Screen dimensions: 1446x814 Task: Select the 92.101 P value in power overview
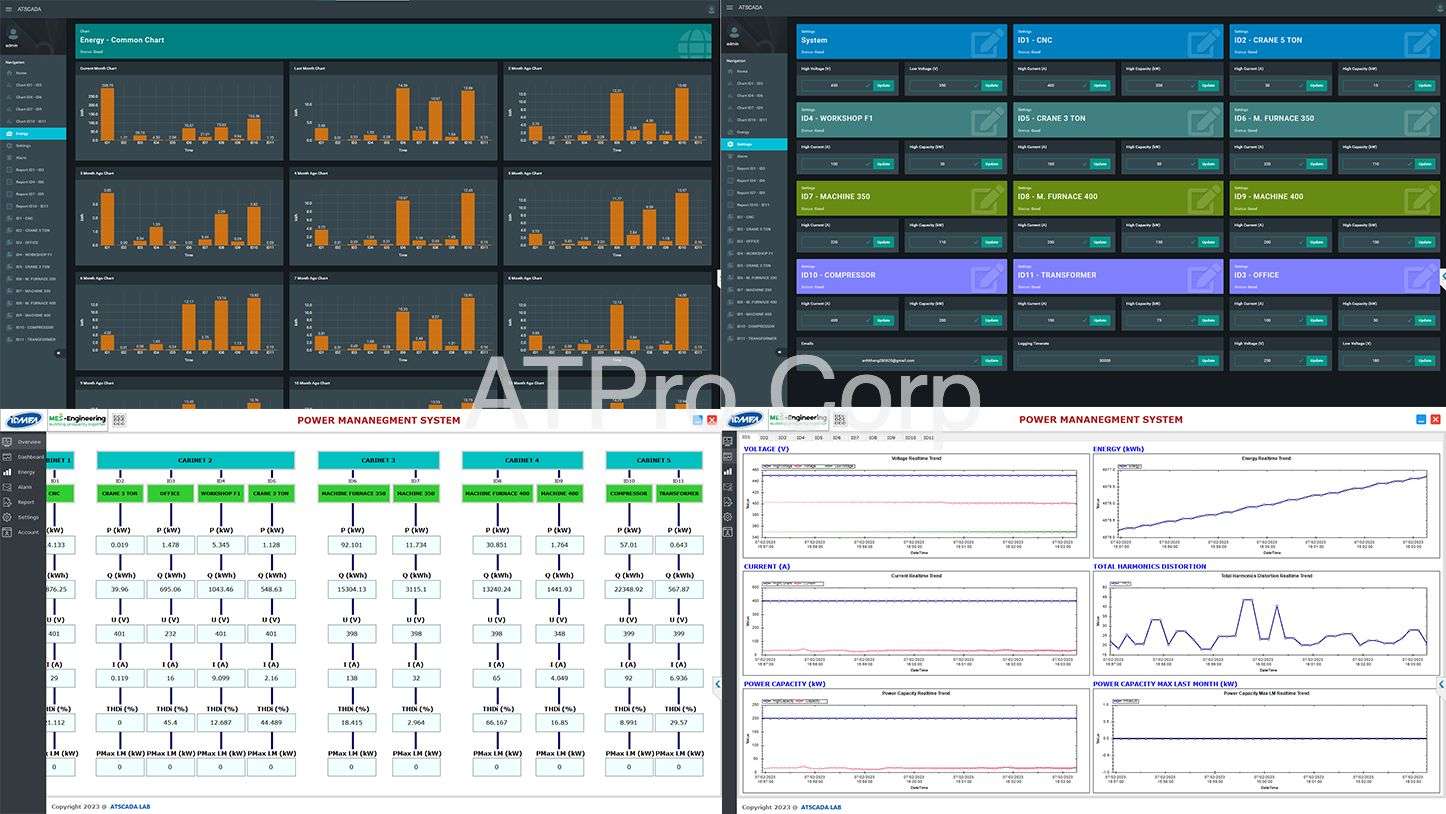pos(351,545)
